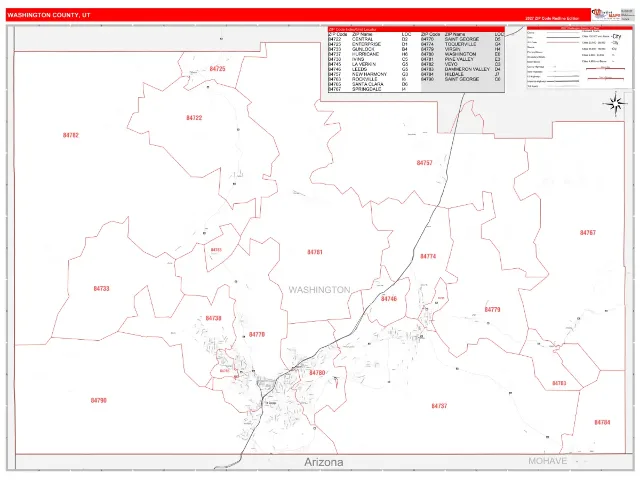
Task: Click DAMMERON VALLEY in the ZIP index
Action: [x=467, y=69]
